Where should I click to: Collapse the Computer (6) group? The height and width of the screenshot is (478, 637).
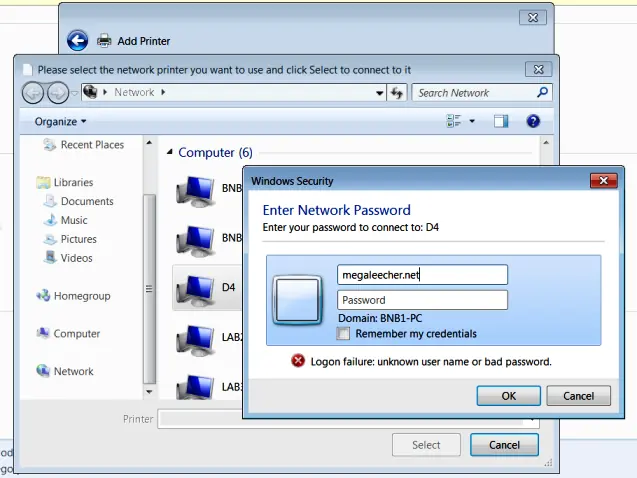[x=170, y=152]
